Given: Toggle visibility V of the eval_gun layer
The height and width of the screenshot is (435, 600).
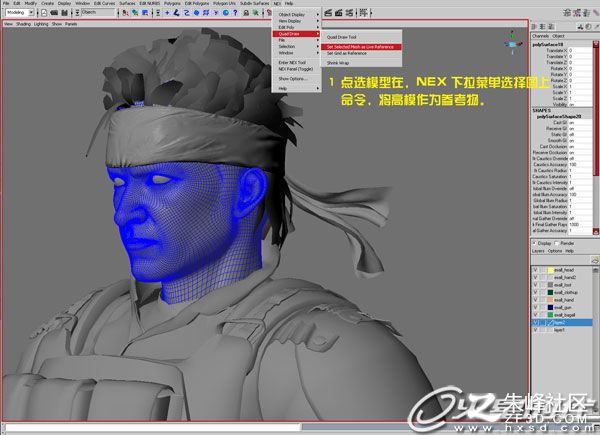Looking at the screenshot, I should [535, 307].
